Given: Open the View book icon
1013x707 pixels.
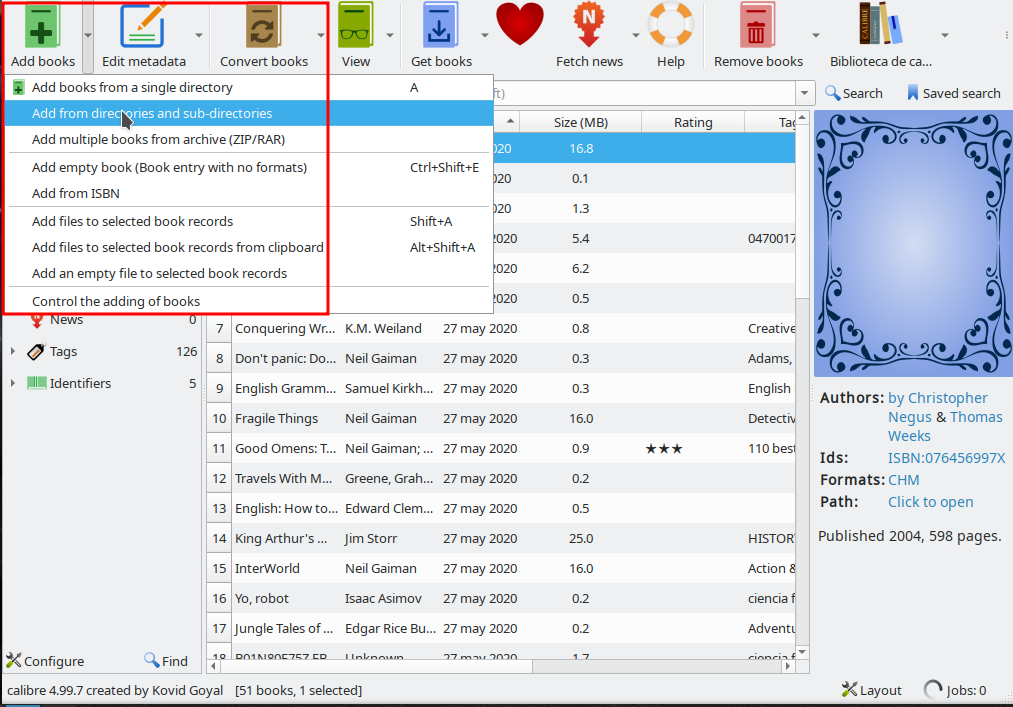Looking at the screenshot, I should (355, 26).
